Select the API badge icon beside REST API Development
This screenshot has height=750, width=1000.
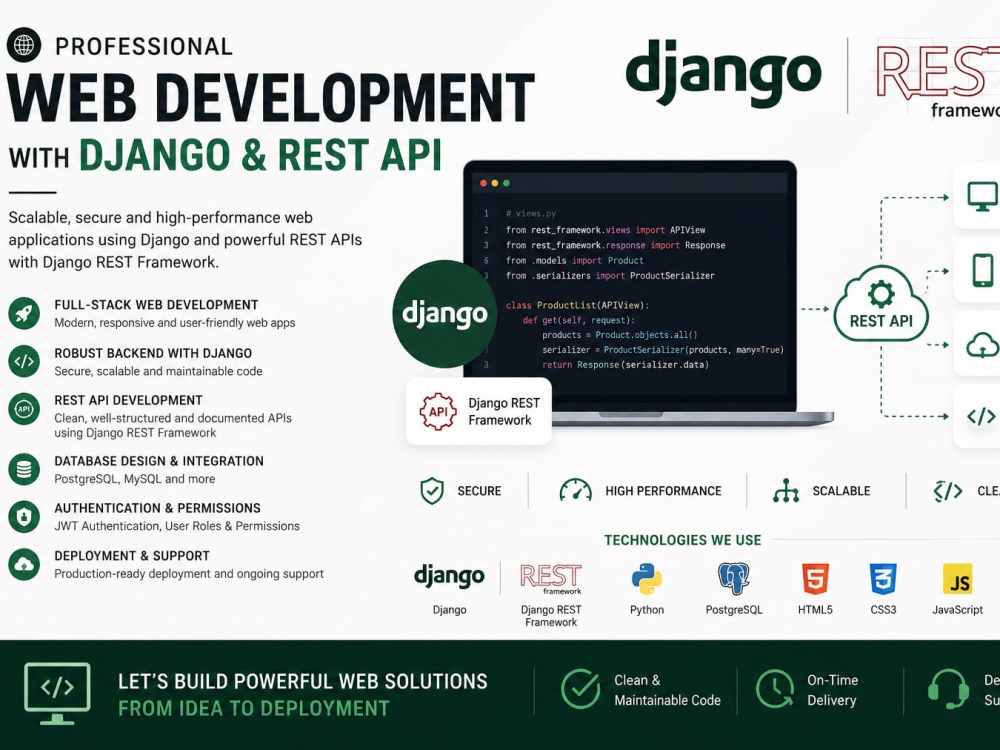[x=24, y=409]
